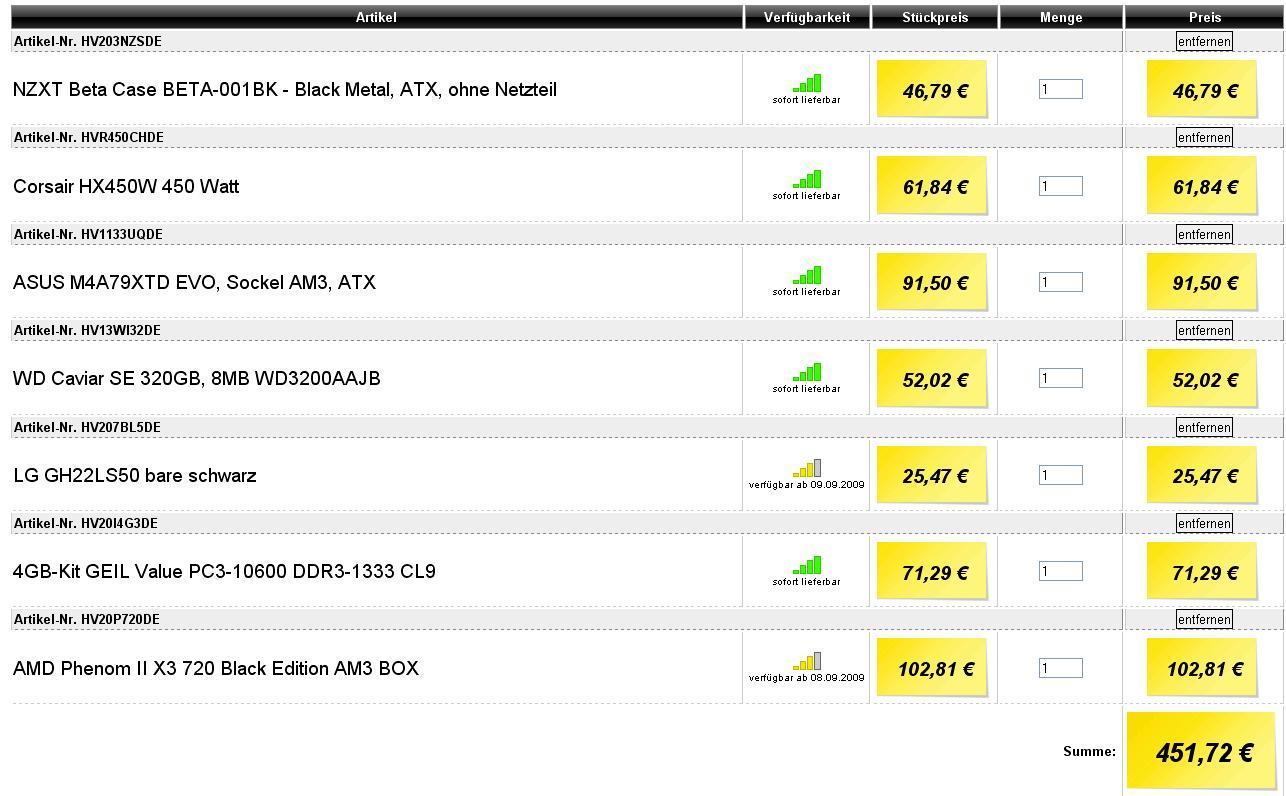1286x796 pixels.
Task: Click the Menge column header
Action: [1061, 17]
